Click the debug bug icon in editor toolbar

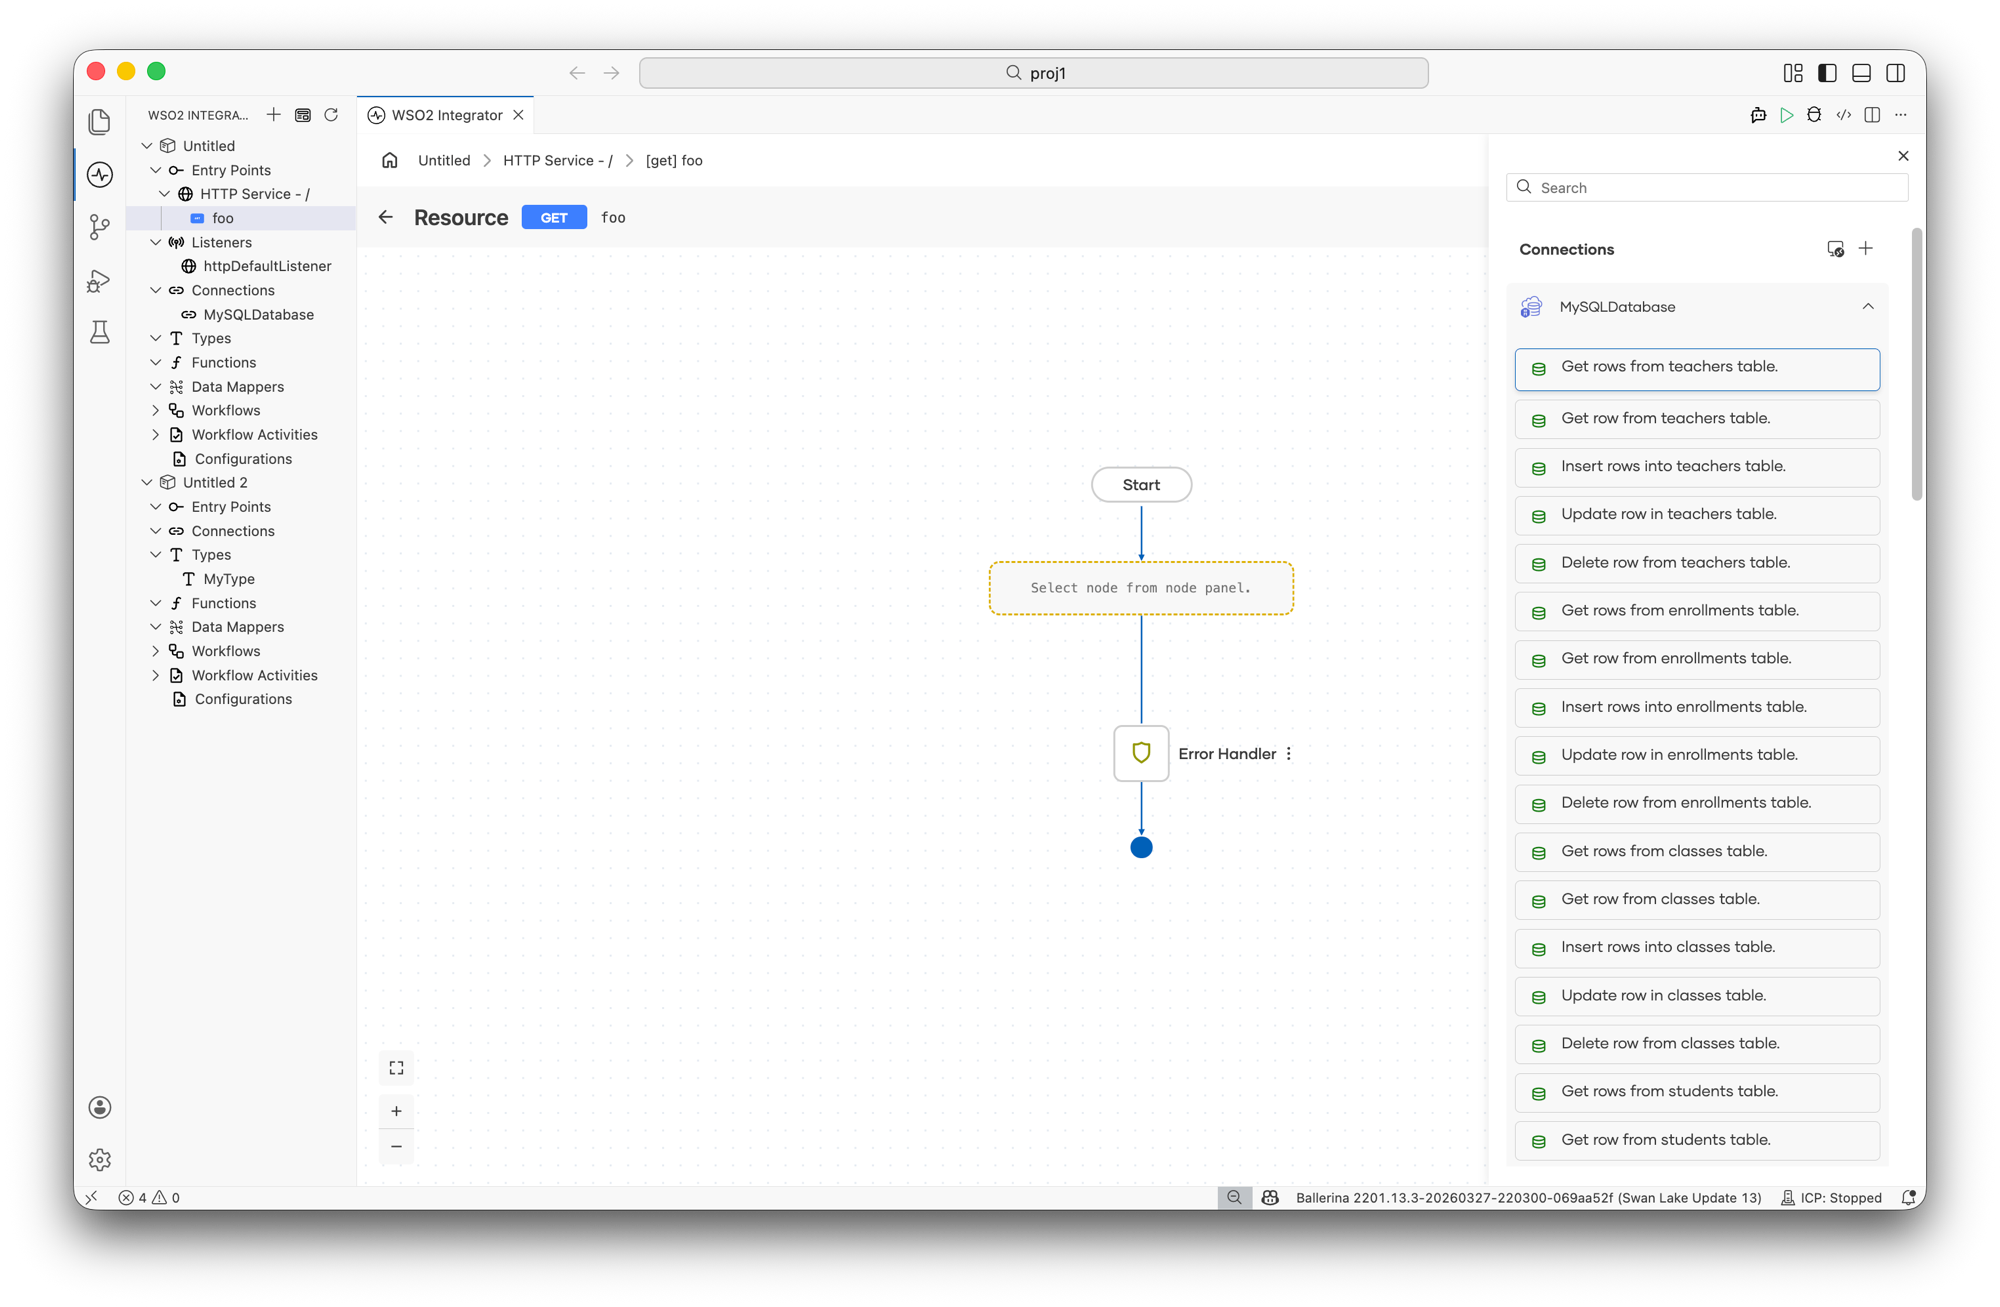[1814, 115]
